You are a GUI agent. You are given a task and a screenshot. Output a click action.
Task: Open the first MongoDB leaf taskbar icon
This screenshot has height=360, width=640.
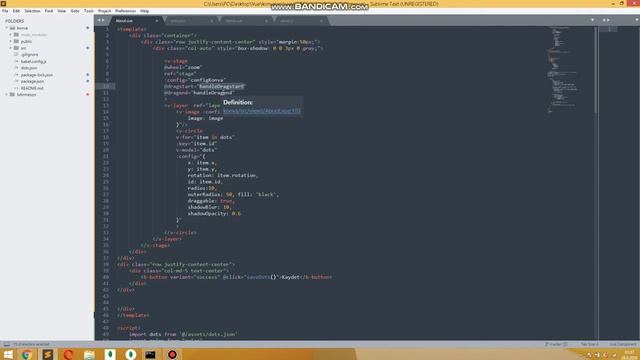pyautogui.click(x=110, y=354)
